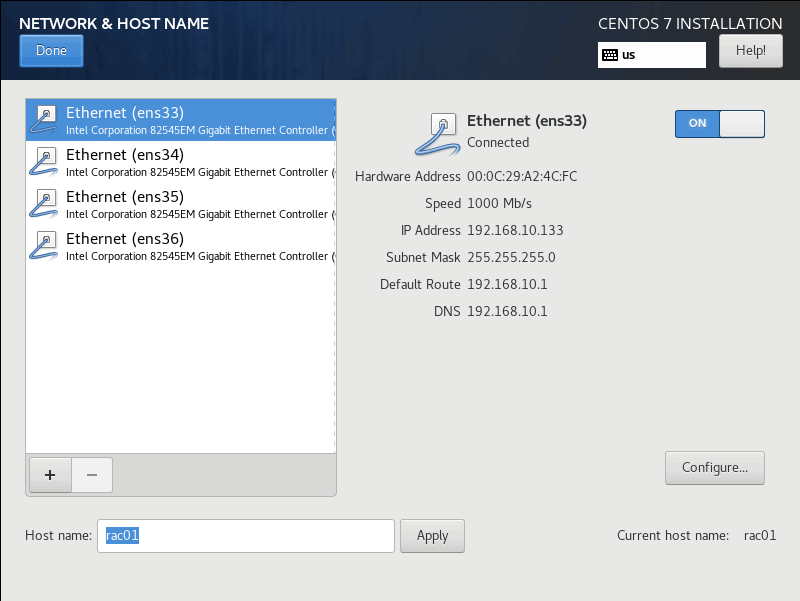The image size is (800, 601).
Task: Click the ens35 network cable icon
Action: 43,204
